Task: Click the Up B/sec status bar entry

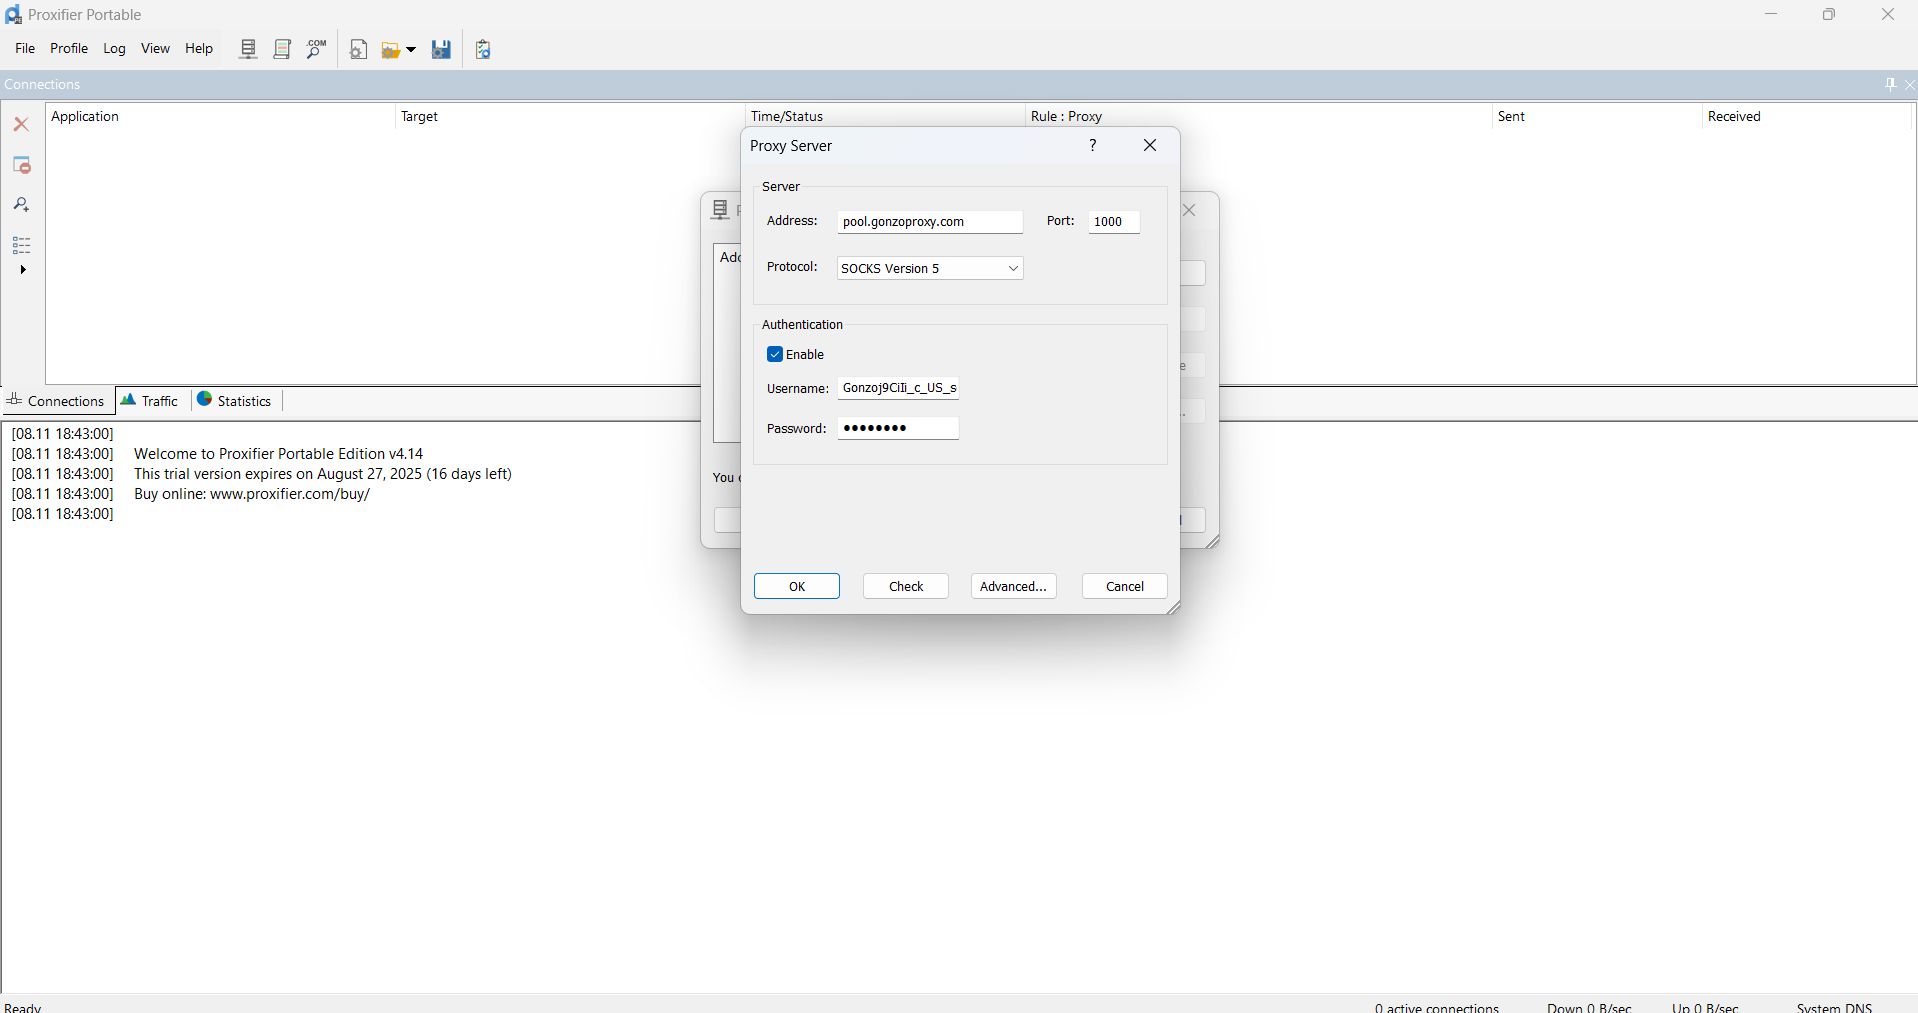Action: tap(1705, 1007)
